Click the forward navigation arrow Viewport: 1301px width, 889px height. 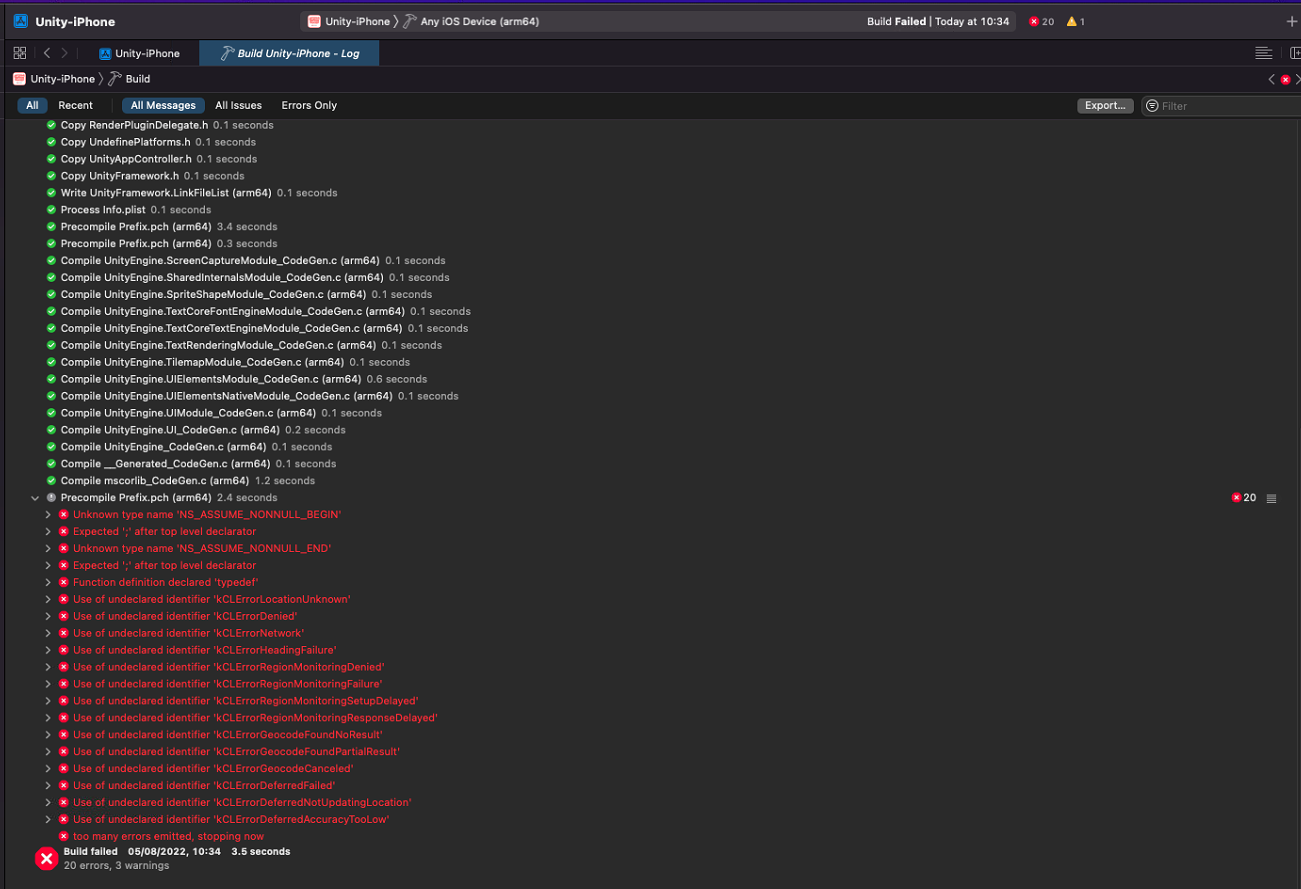(63, 52)
